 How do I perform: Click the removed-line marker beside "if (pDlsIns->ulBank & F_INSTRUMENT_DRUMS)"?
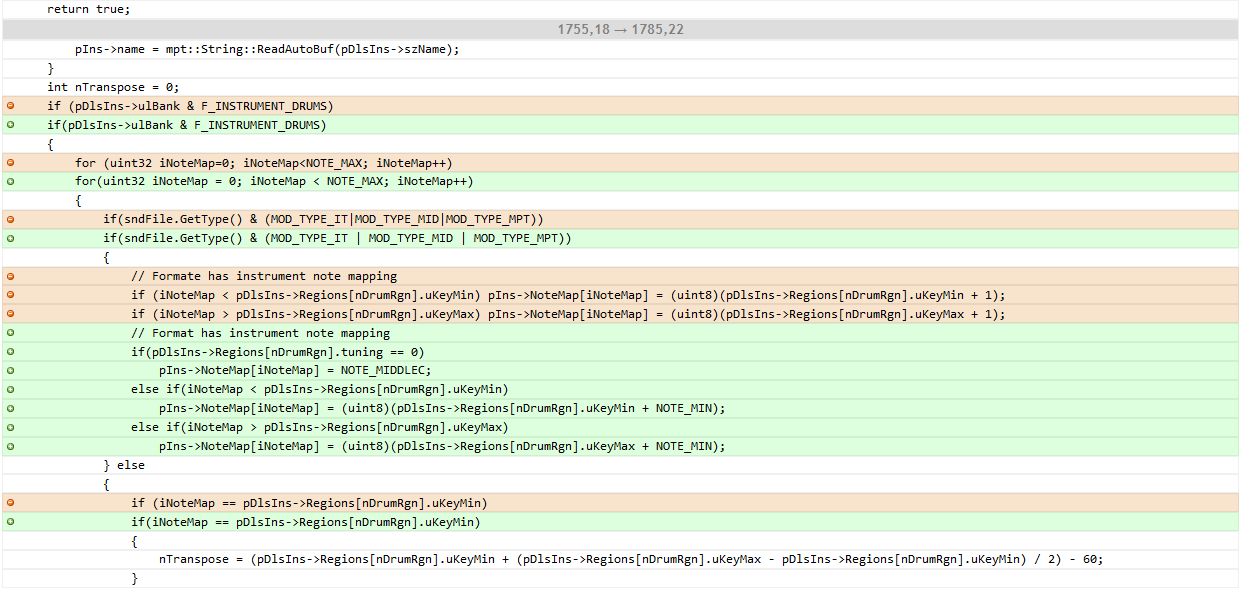(x=10, y=106)
